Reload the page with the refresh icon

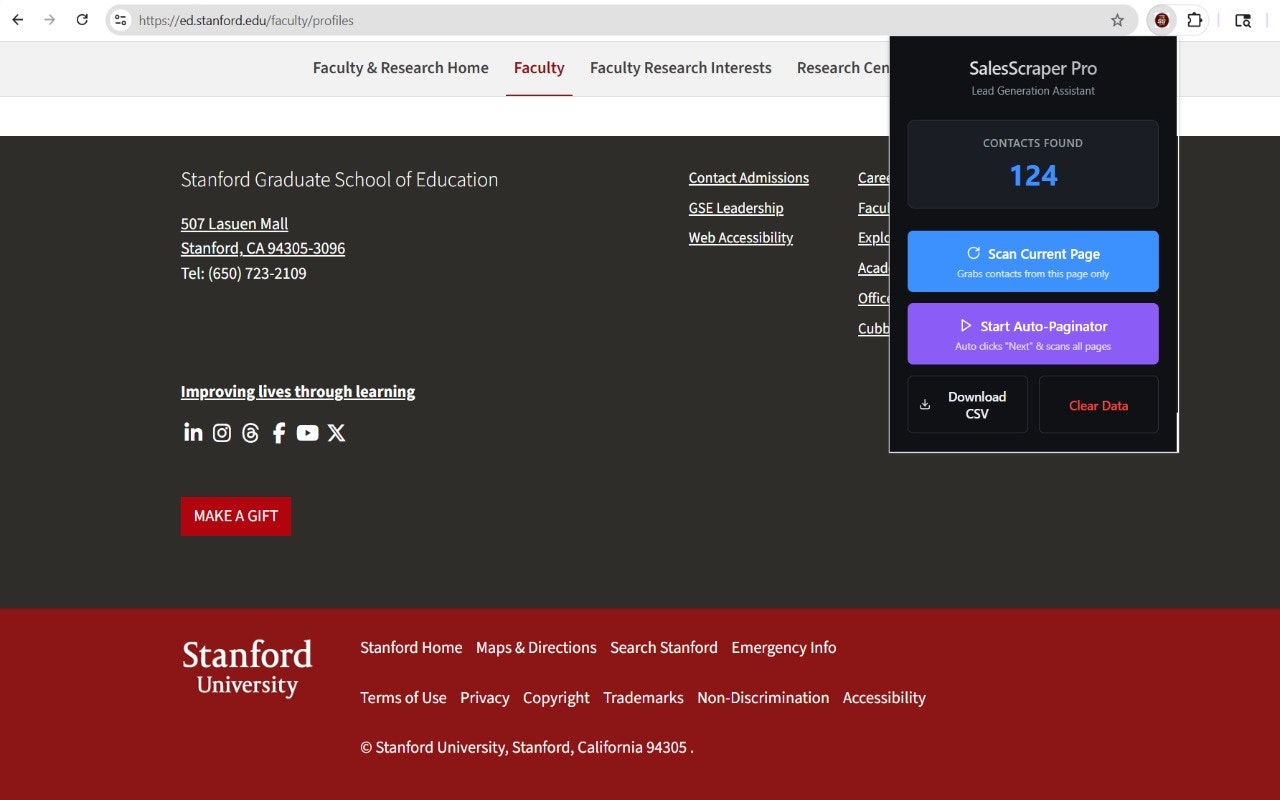coord(82,20)
